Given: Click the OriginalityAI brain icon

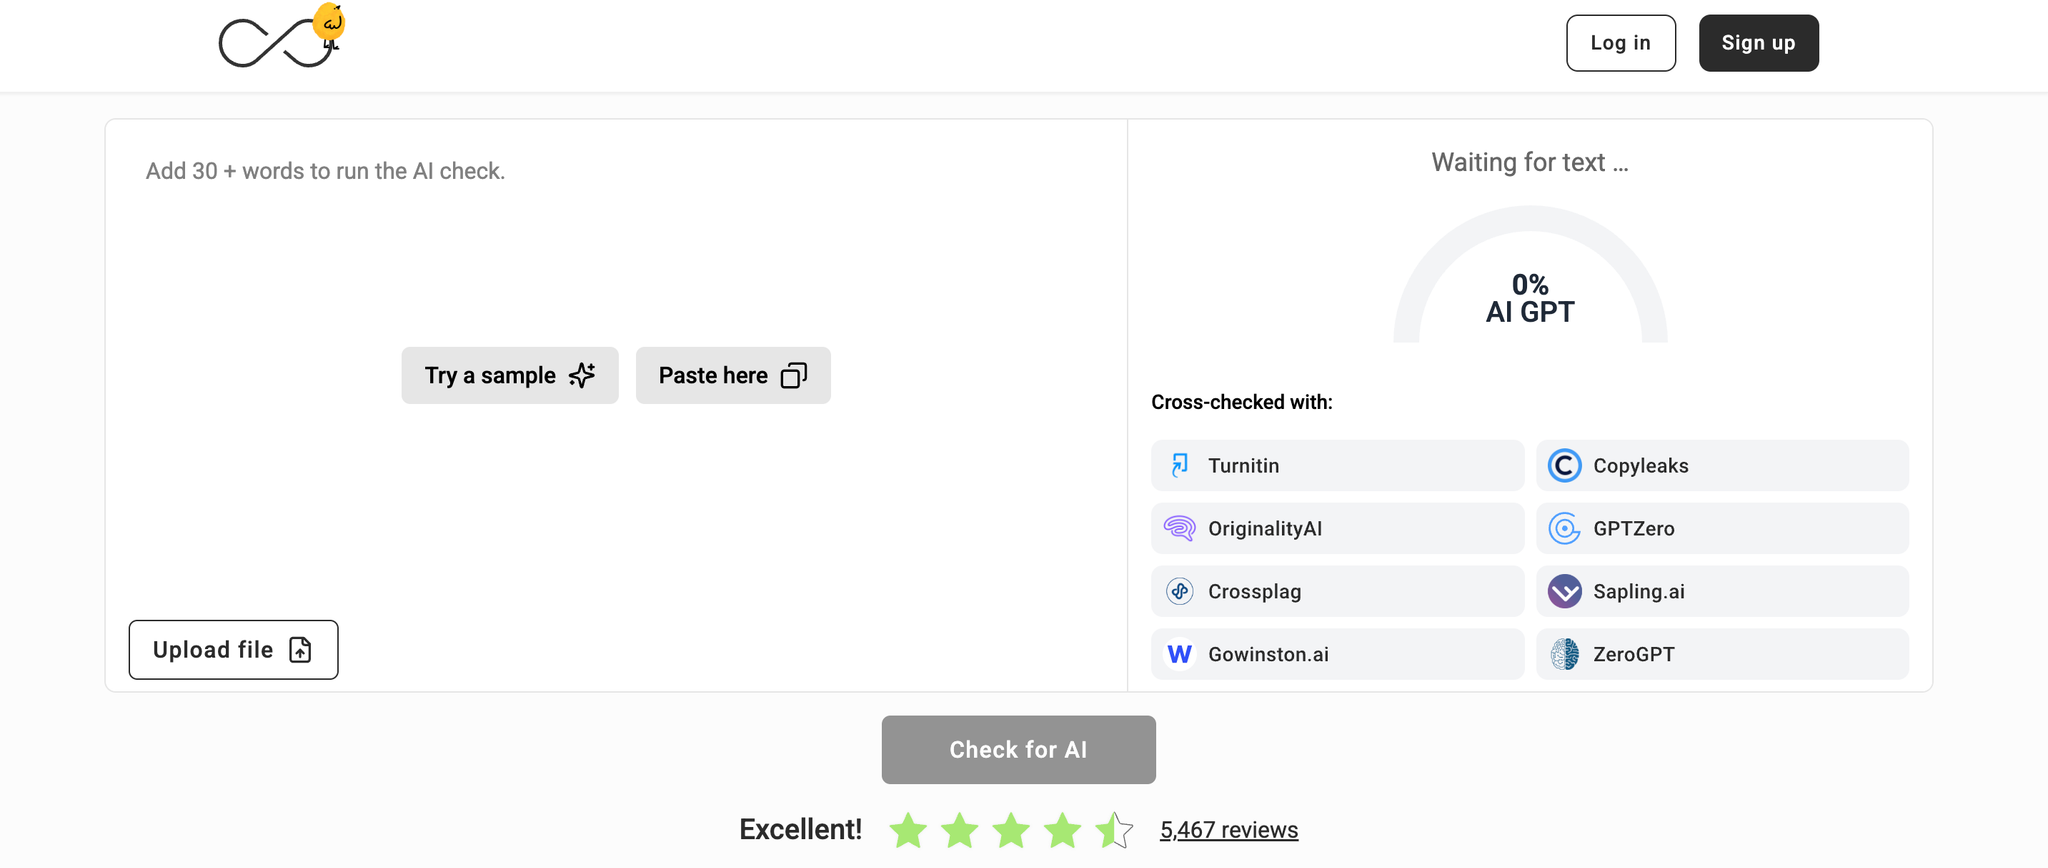Looking at the screenshot, I should (1180, 528).
